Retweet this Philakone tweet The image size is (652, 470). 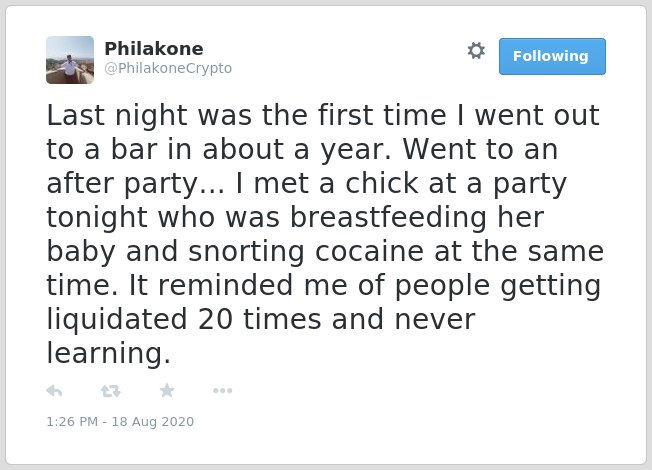pyautogui.click(x=111, y=391)
